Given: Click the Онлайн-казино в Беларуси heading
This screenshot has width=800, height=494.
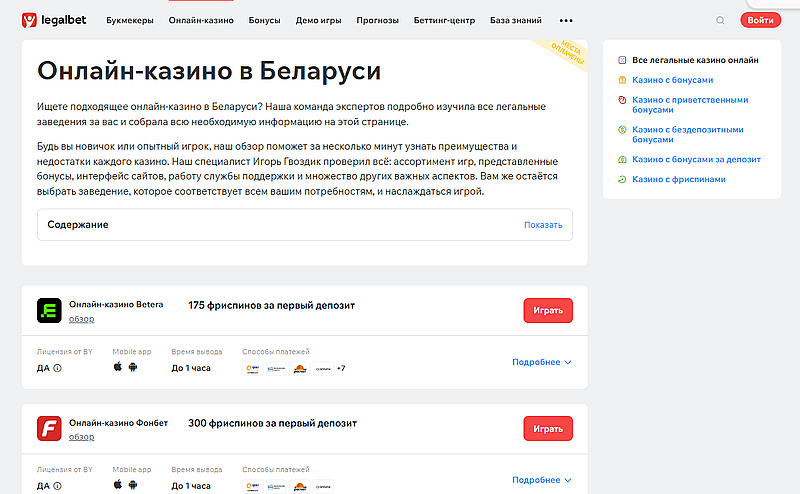Looking at the screenshot, I should pos(209,70).
